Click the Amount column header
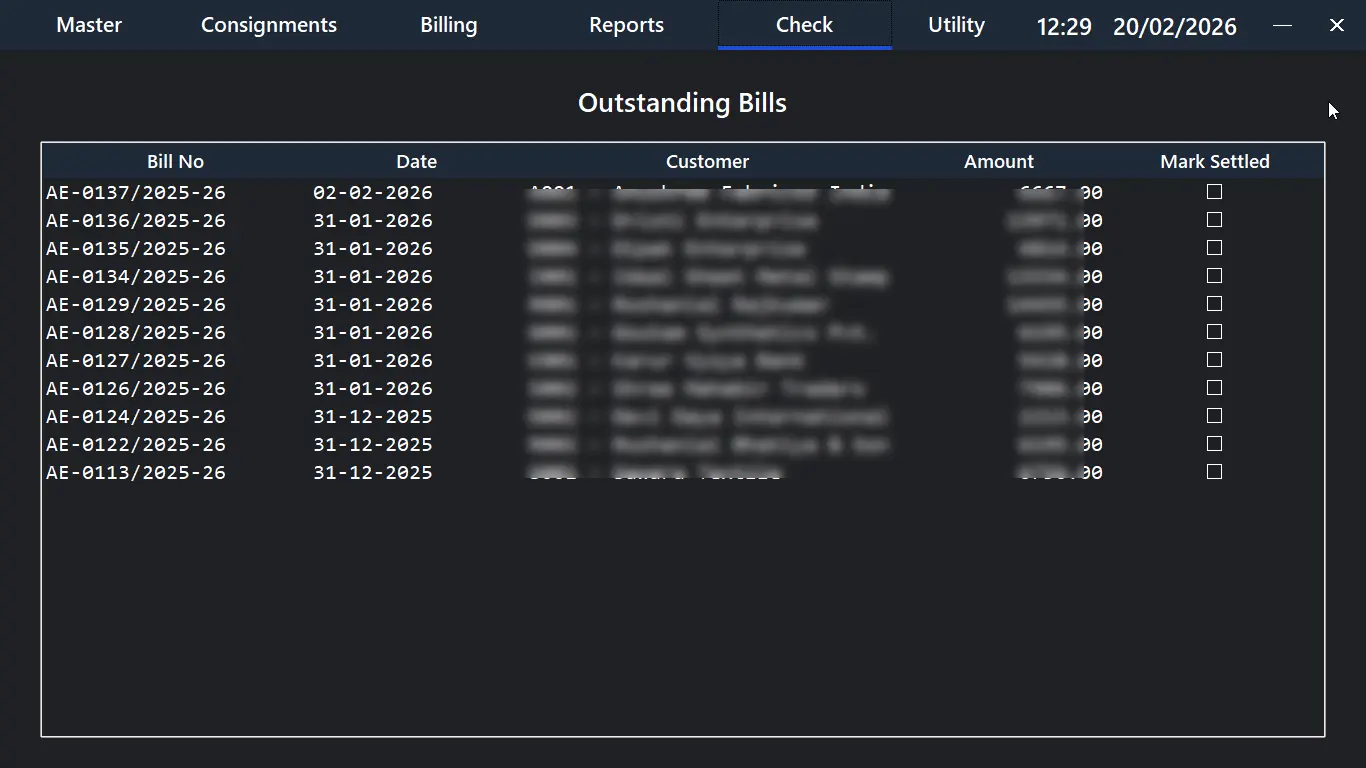Viewport: 1366px width, 768px height. point(998,161)
